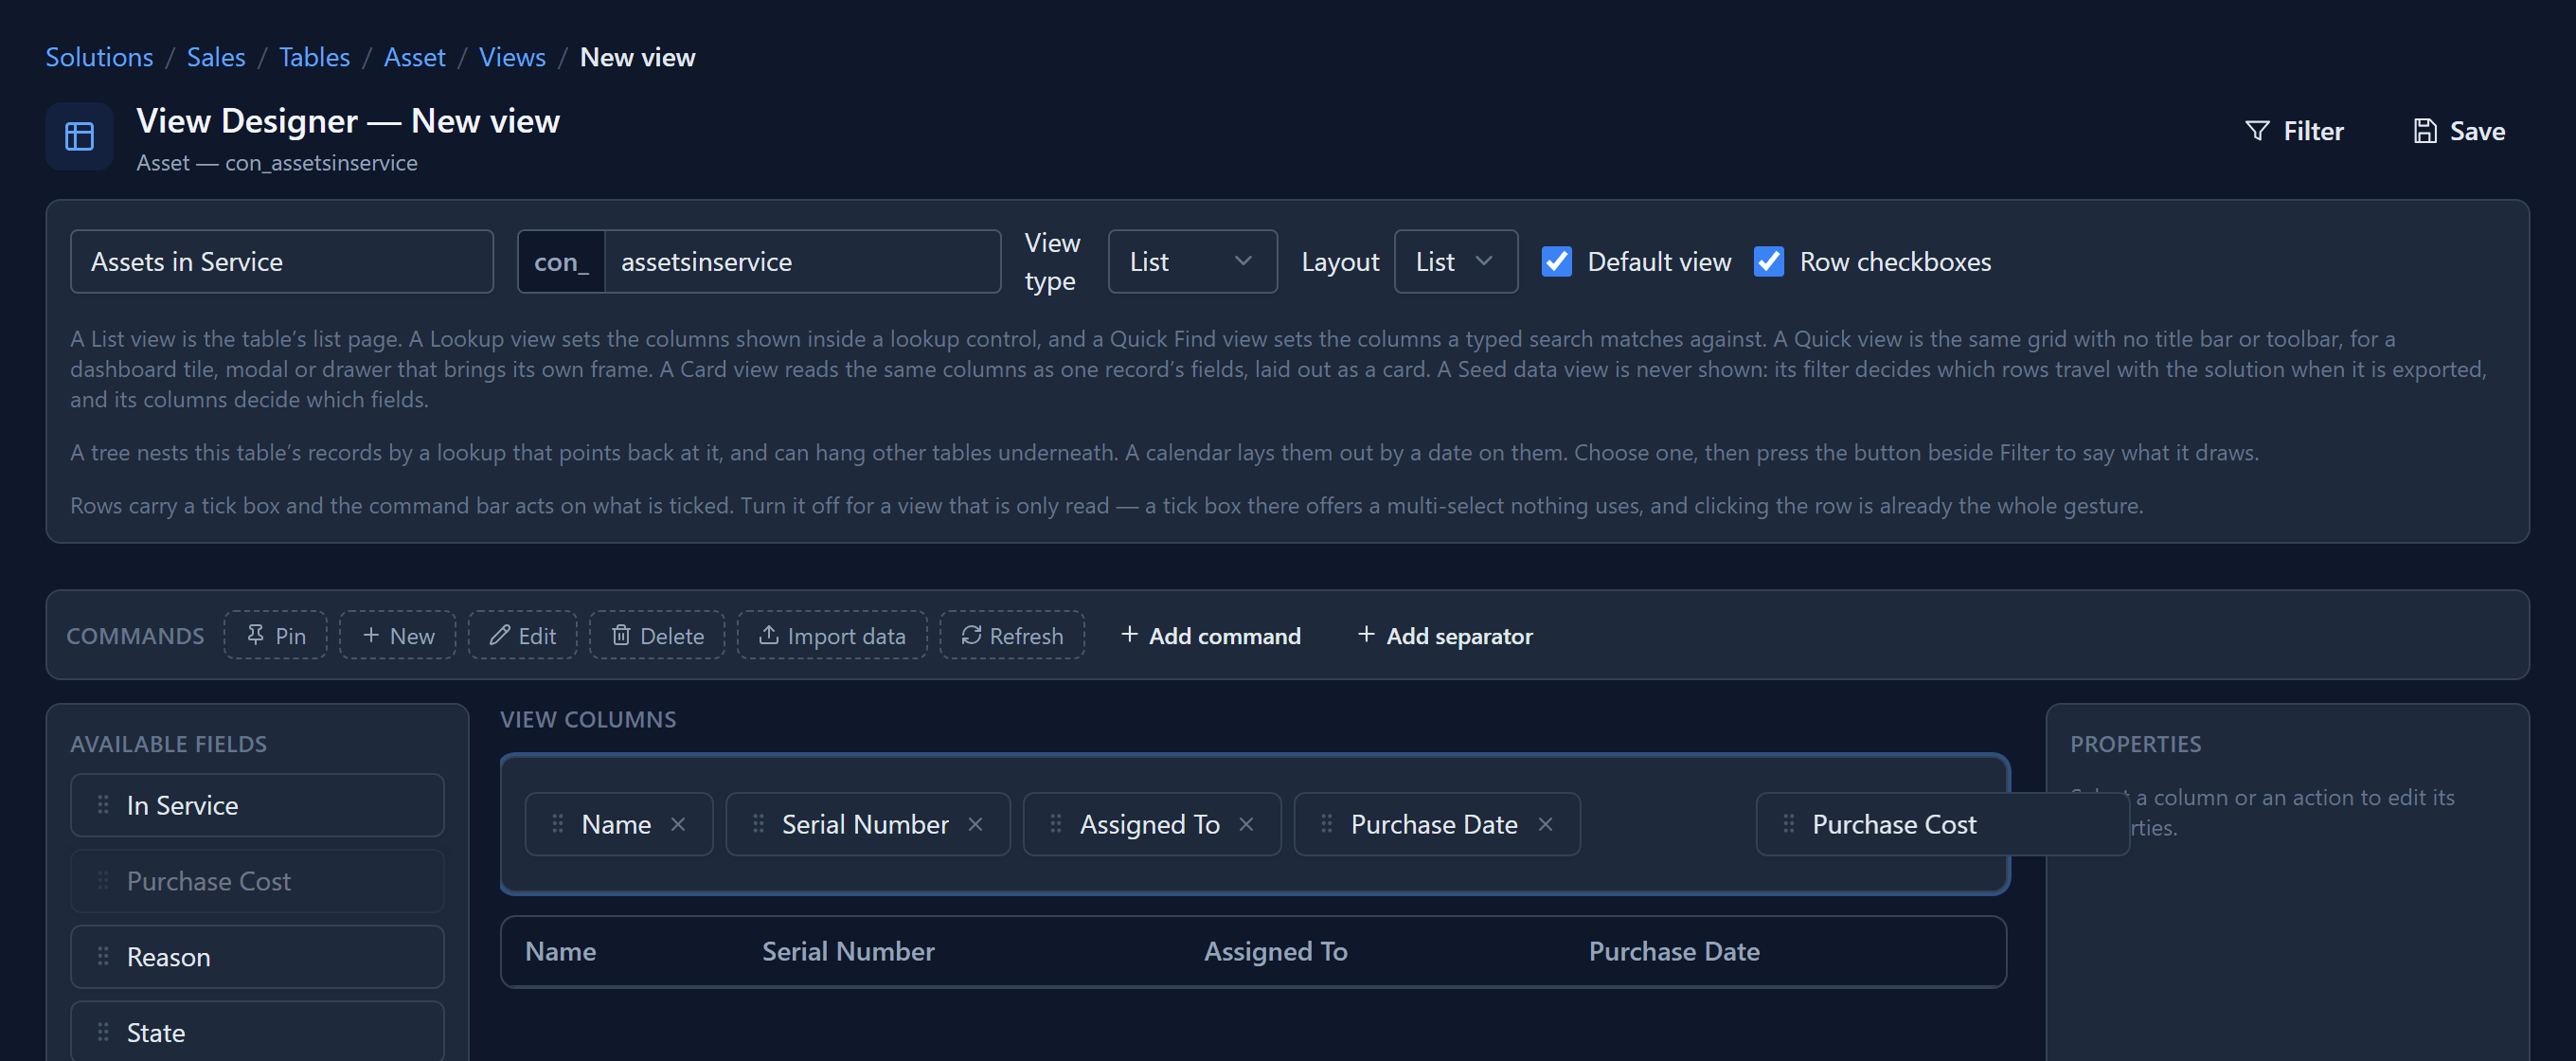Select the Edit command chip
2576x1061 pixels.
pos(522,635)
